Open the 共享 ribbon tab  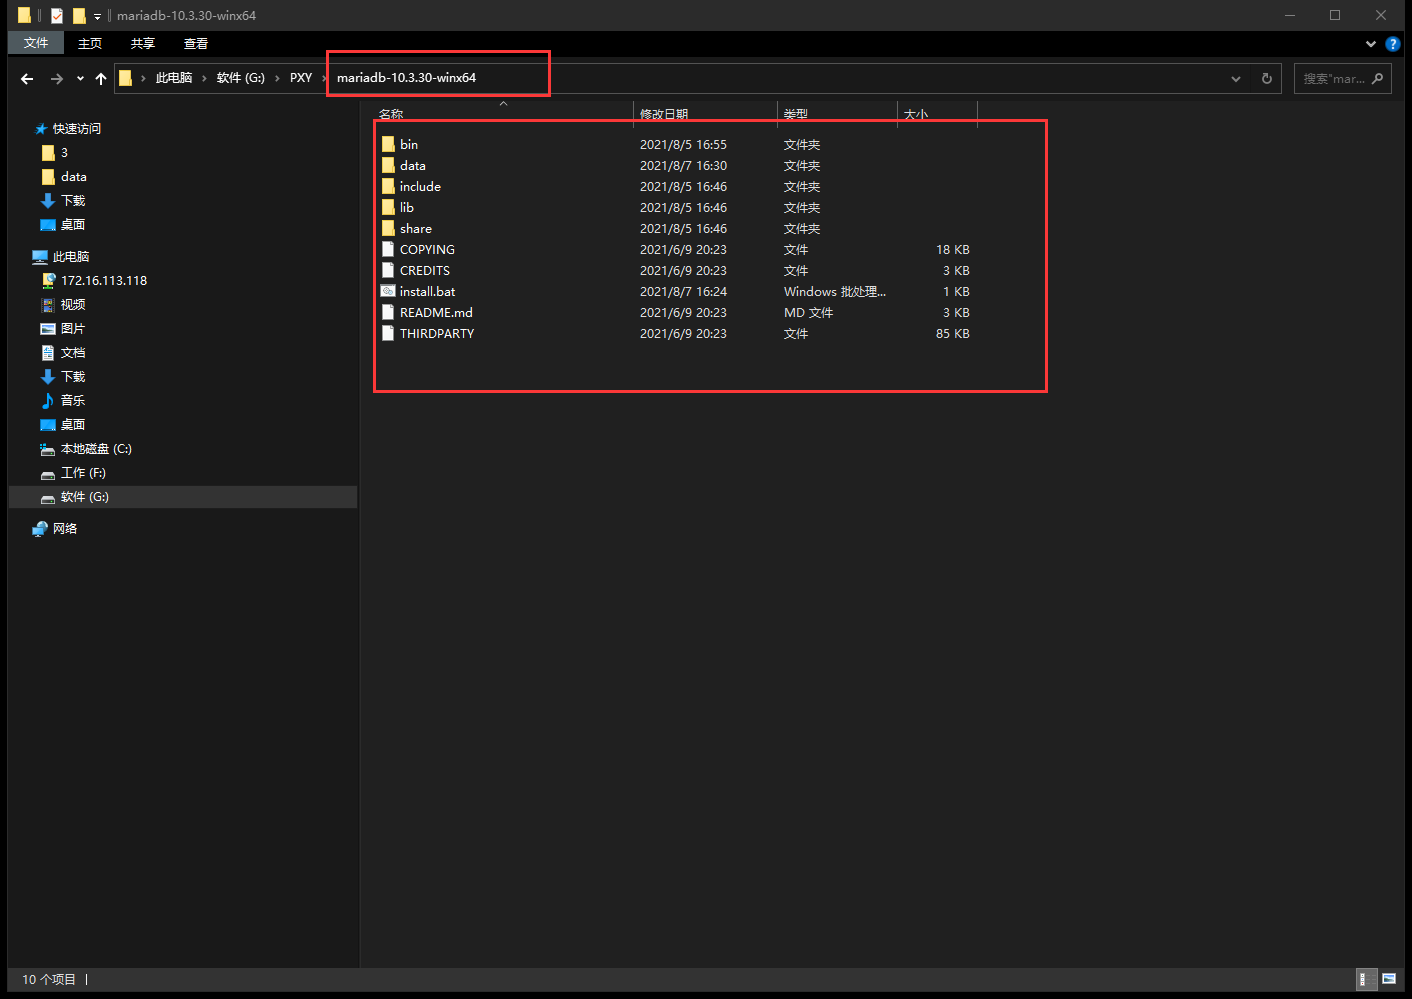click(x=143, y=43)
